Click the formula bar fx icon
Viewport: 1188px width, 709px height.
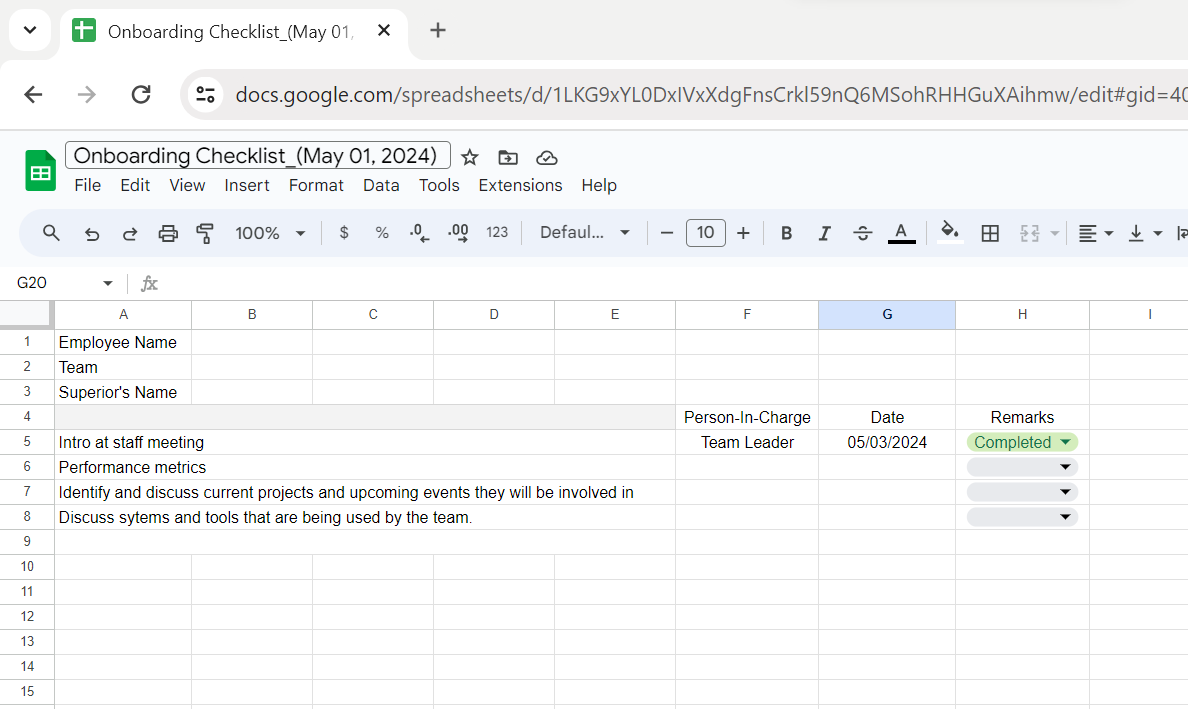[x=149, y=283]
